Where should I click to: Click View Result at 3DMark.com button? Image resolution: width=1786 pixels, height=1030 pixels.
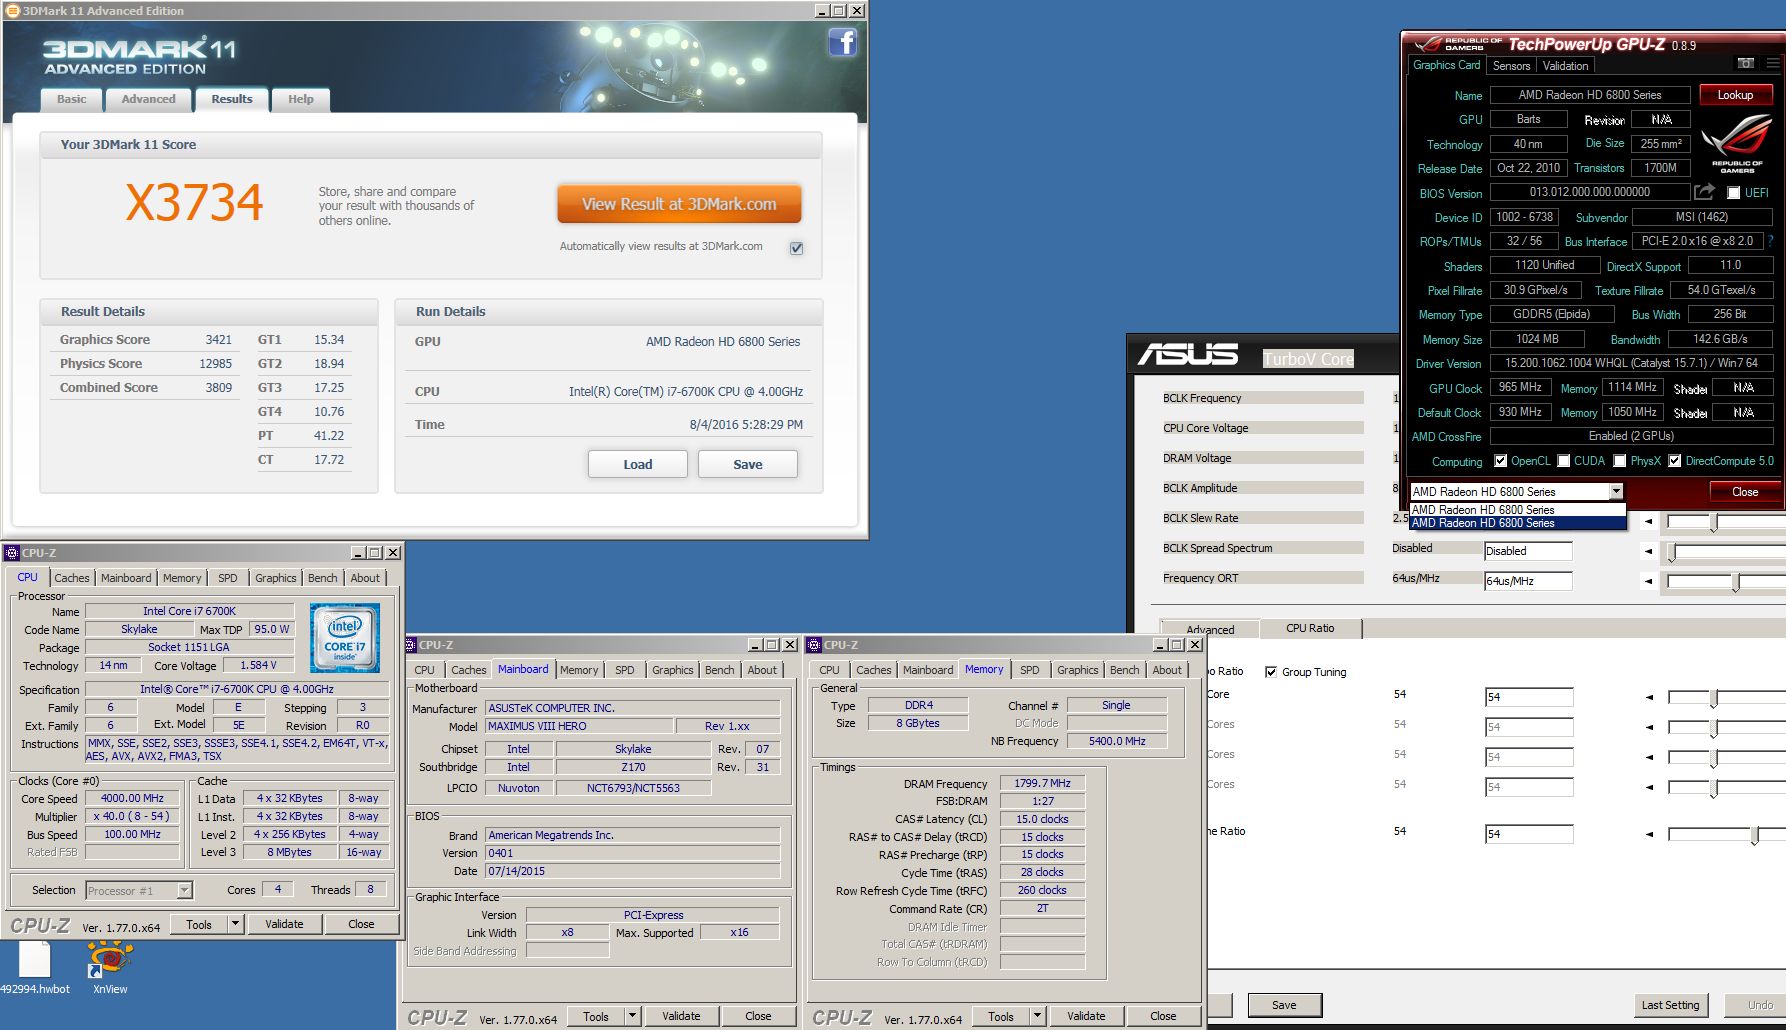click(x=679, y=204)
